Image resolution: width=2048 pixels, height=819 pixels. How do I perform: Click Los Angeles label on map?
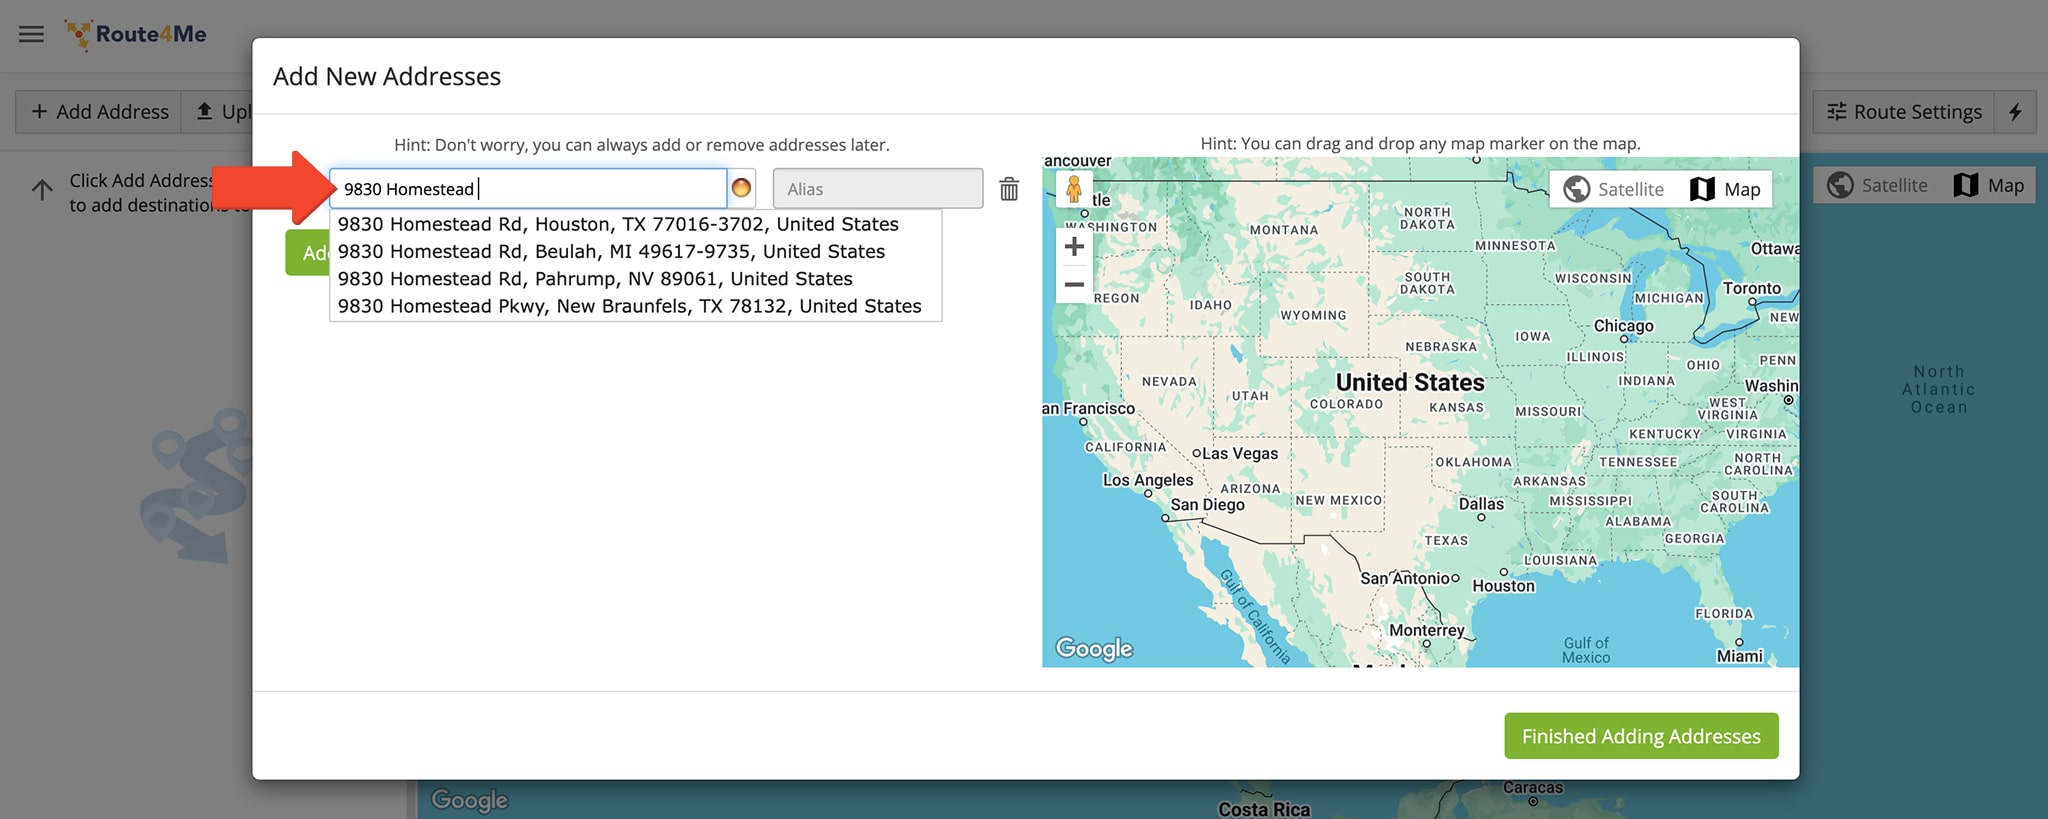point(1148,480)
